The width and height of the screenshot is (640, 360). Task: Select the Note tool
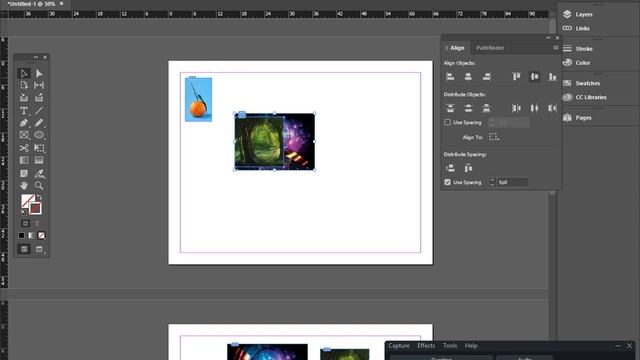tap(24, 174)
